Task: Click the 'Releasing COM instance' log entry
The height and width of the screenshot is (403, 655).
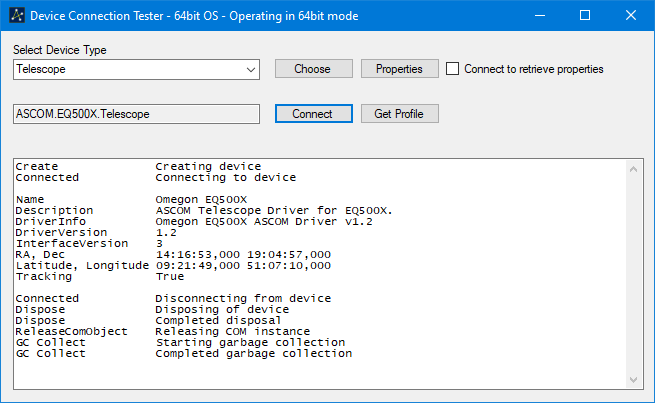Action: (x=233, y=332)
